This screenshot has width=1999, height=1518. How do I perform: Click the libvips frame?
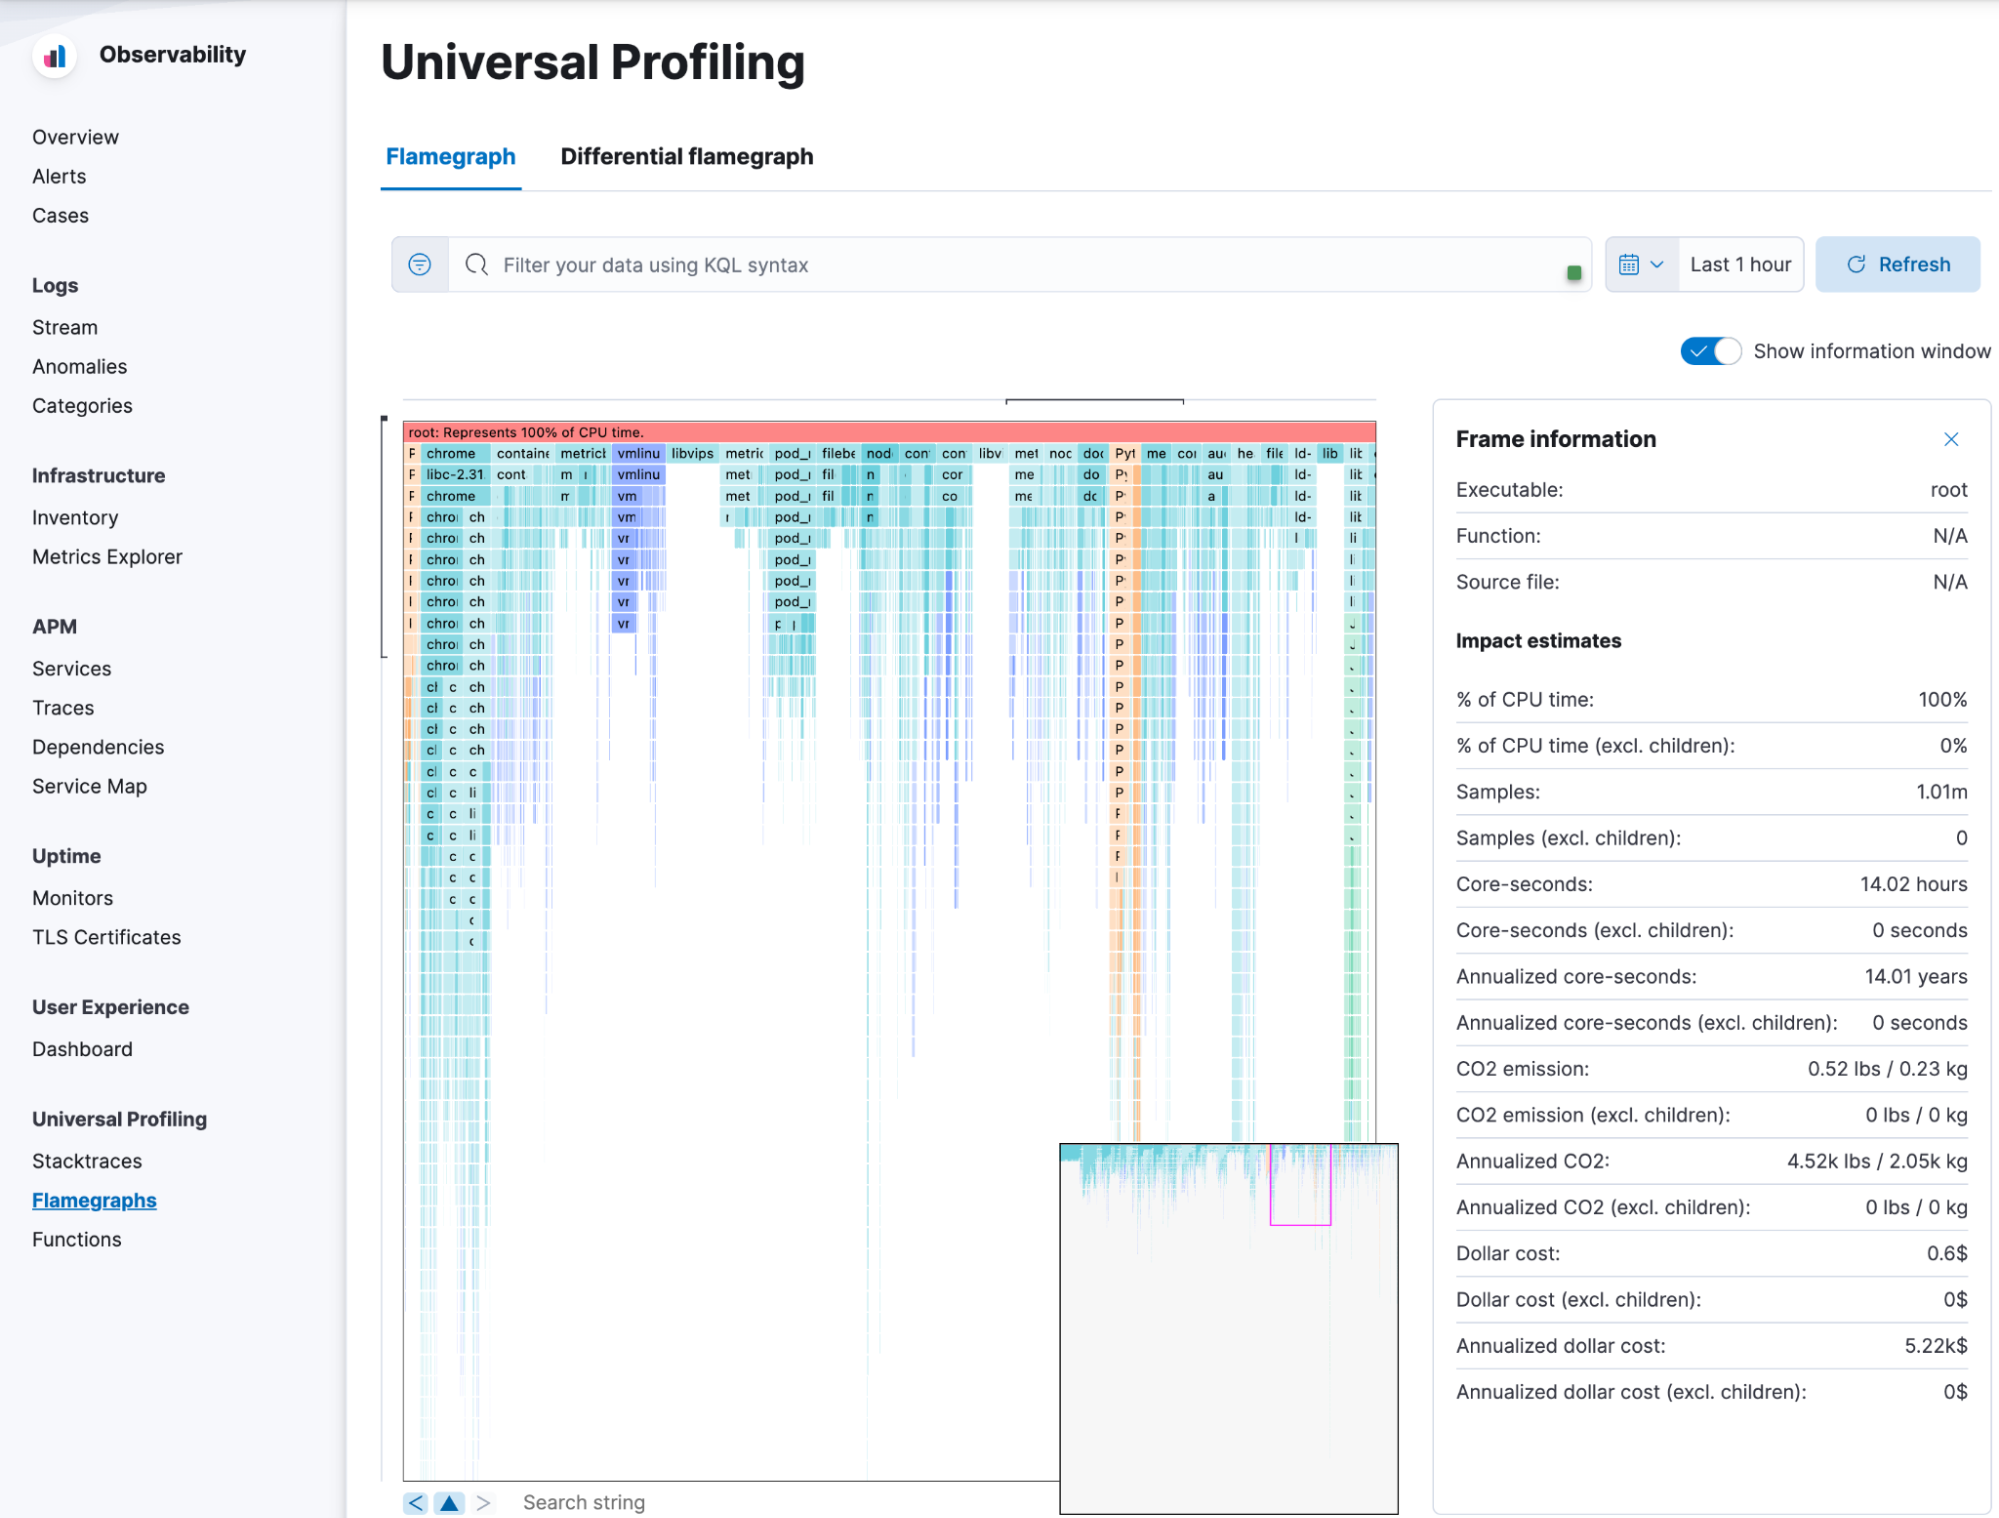coord(692,453)
